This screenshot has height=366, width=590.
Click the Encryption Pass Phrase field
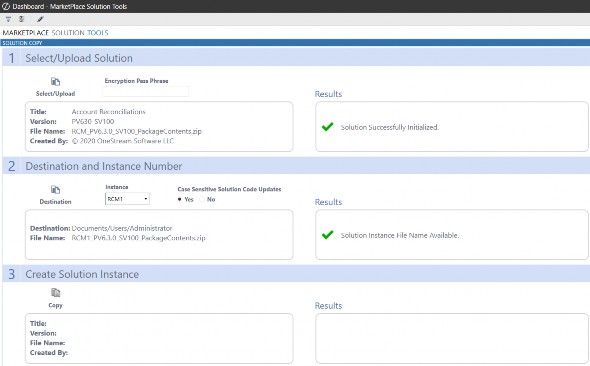coord(146,91)
